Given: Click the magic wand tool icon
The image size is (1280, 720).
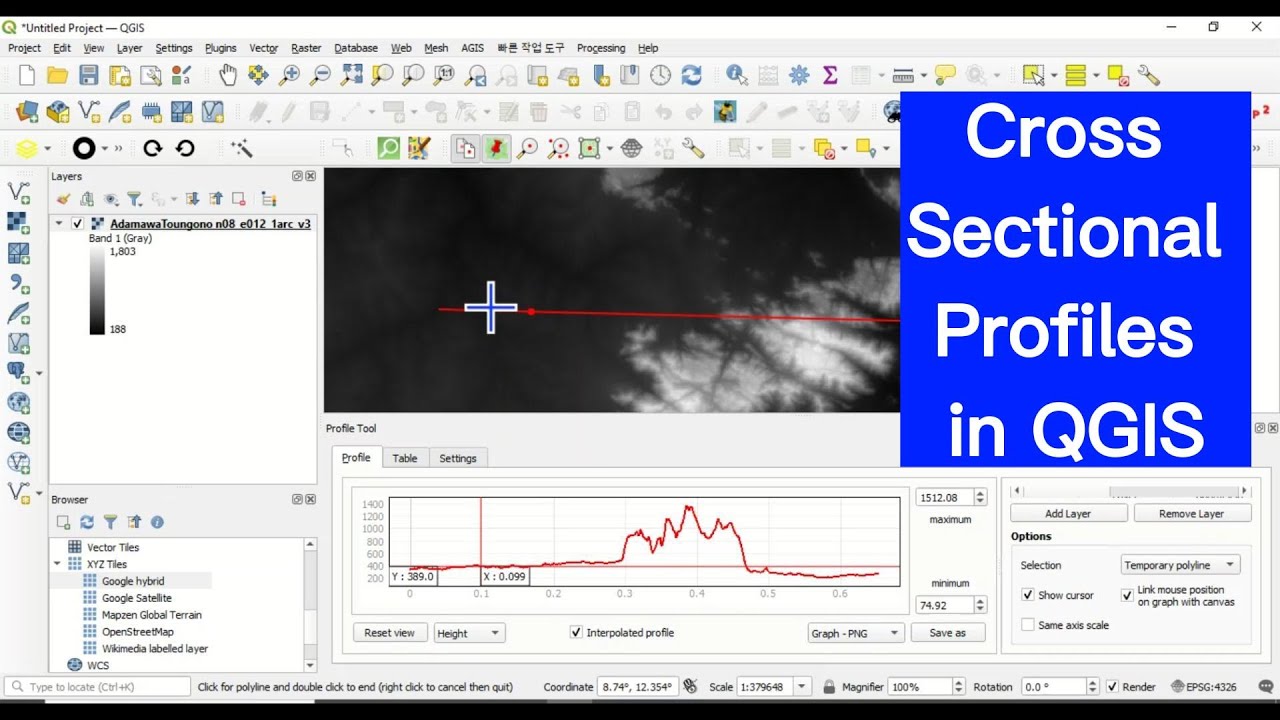Looking at the screenshot, I should tap(241, 148).
